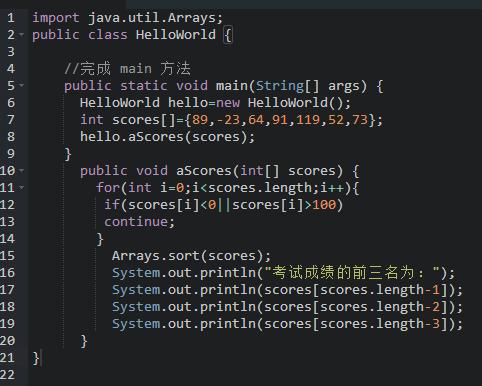Click 'Arrays.sort(scores);' on line 15
482x386 pixels.
(191, 256)
